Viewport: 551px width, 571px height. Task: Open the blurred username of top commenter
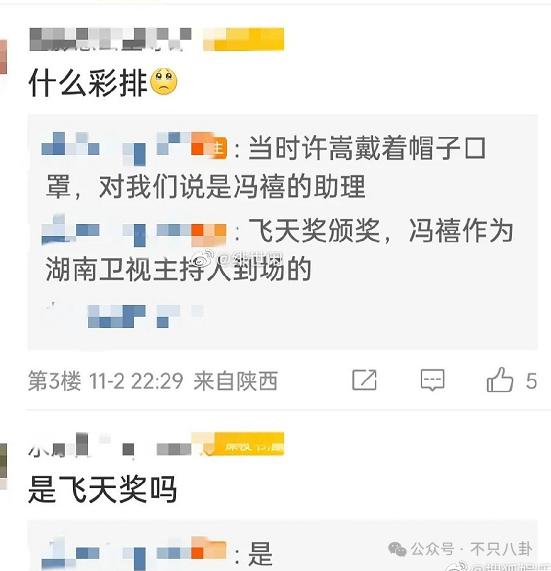[110, 39]
